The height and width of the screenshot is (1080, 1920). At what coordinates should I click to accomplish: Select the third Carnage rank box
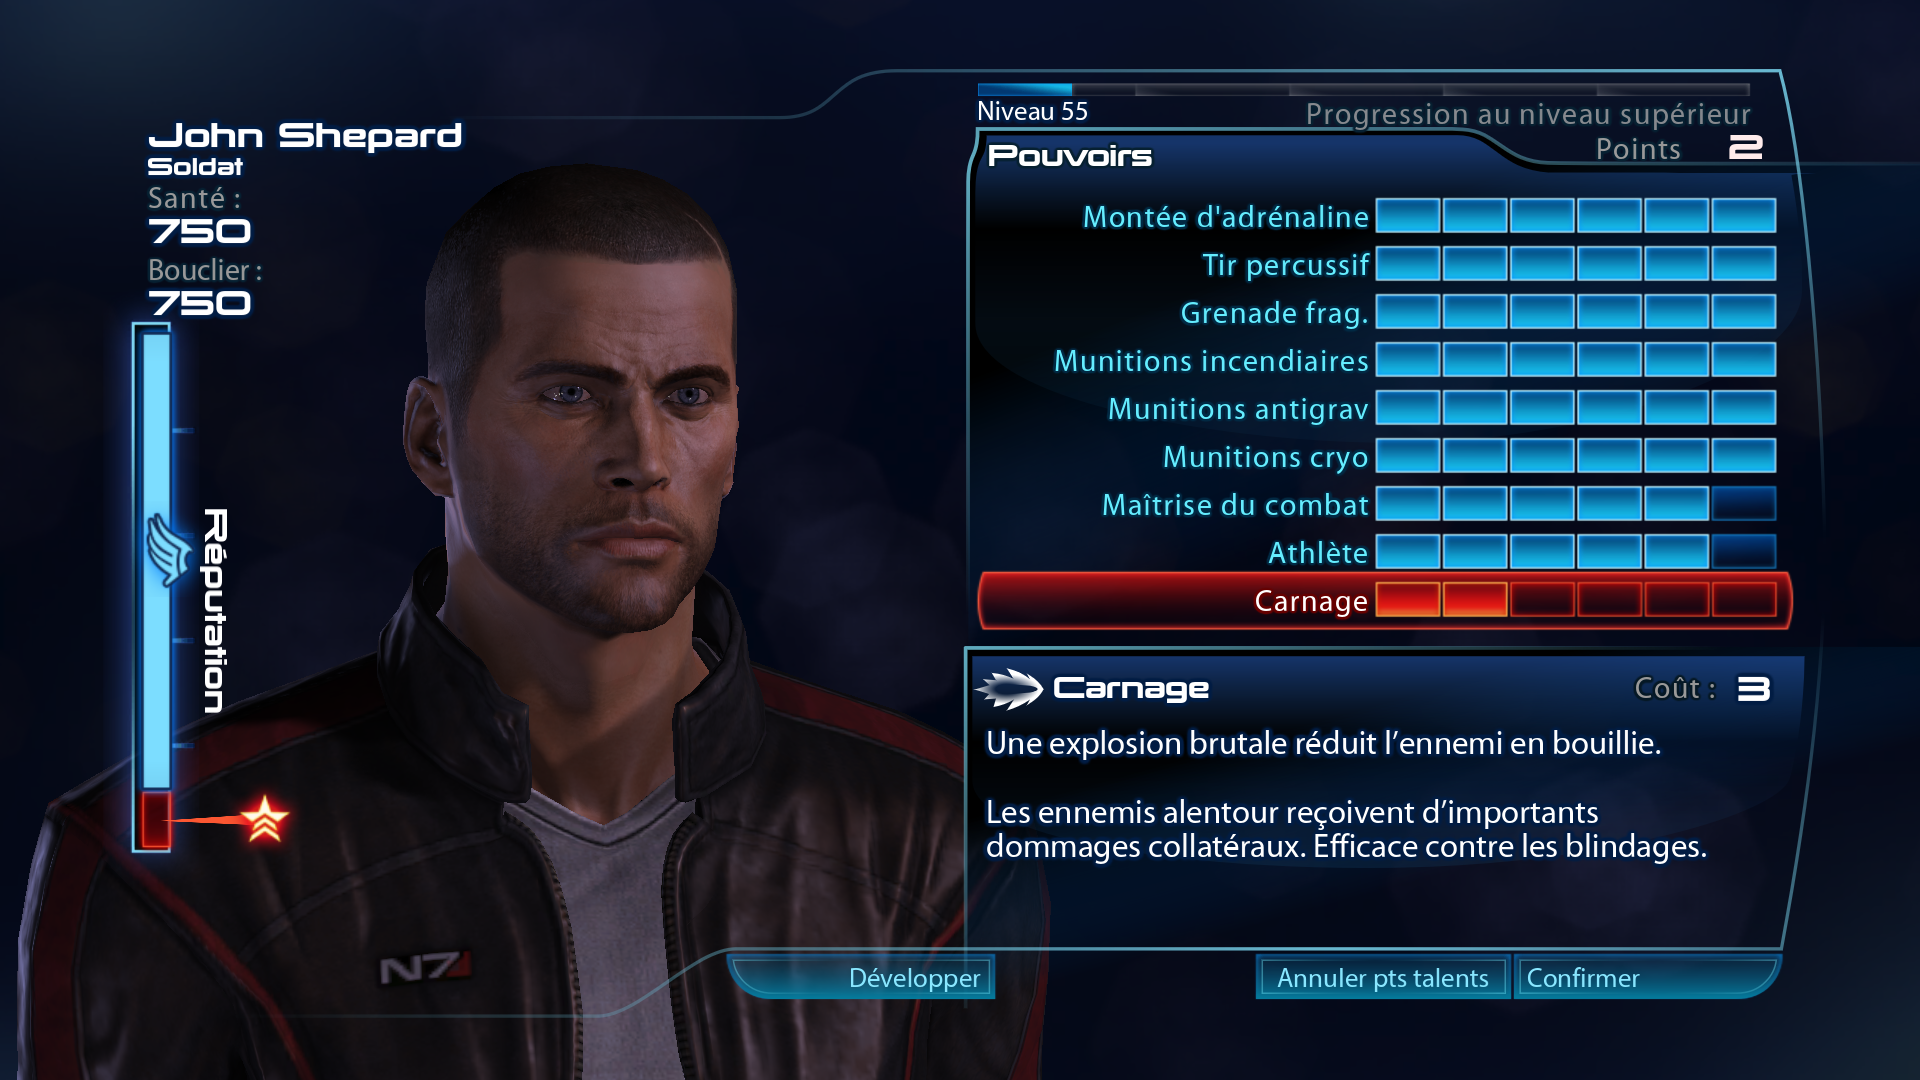coord(1542,600)
